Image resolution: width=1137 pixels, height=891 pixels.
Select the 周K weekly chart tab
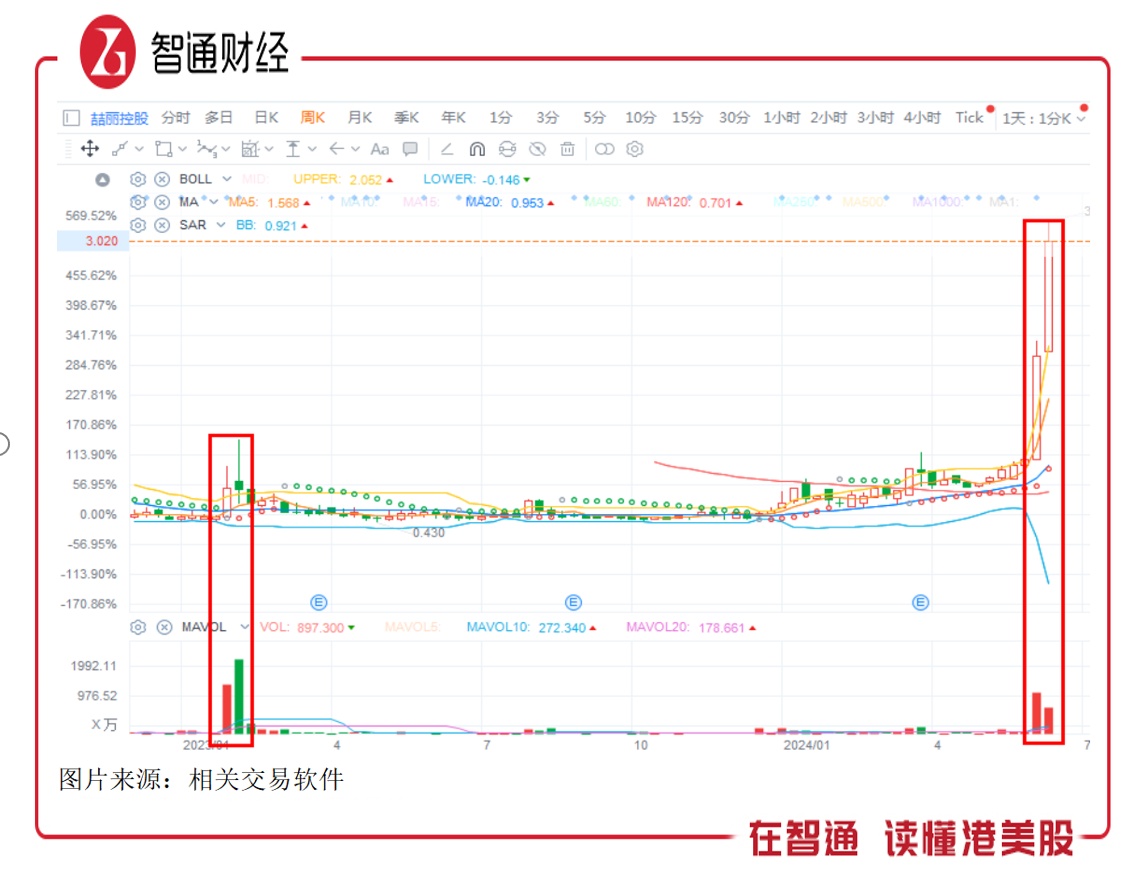point(313,117)
